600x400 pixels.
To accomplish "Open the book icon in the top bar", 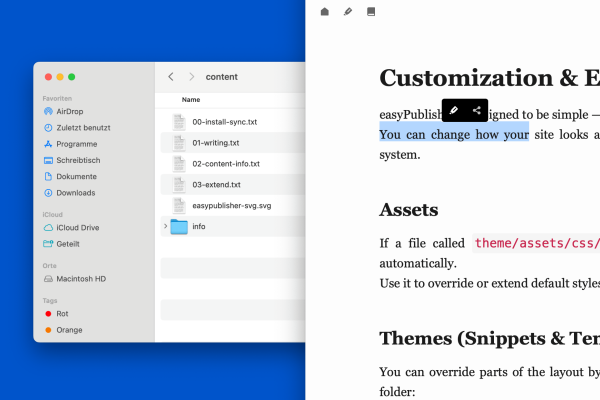I will 372,12.
